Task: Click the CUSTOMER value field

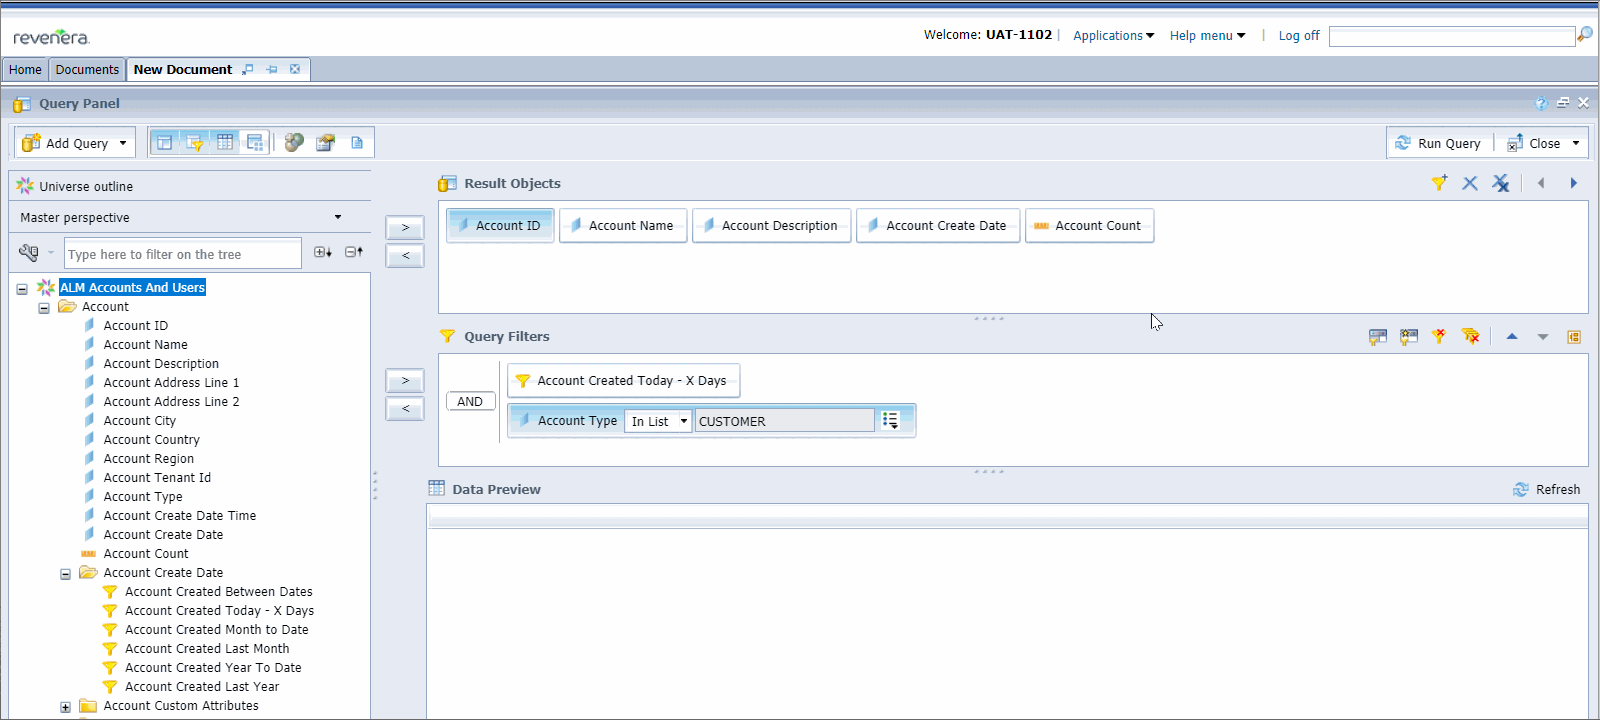Action: tap(784, 421)
